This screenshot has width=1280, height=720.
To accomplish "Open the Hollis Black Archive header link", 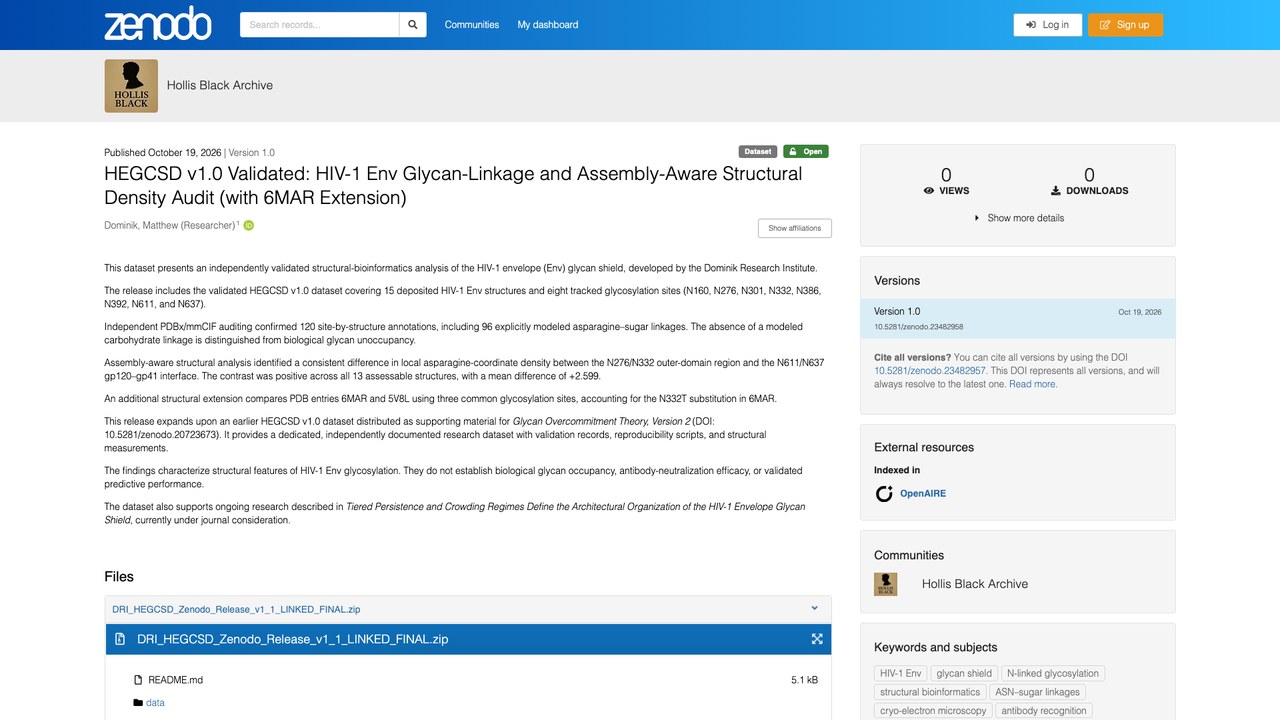I will point(220,86).
